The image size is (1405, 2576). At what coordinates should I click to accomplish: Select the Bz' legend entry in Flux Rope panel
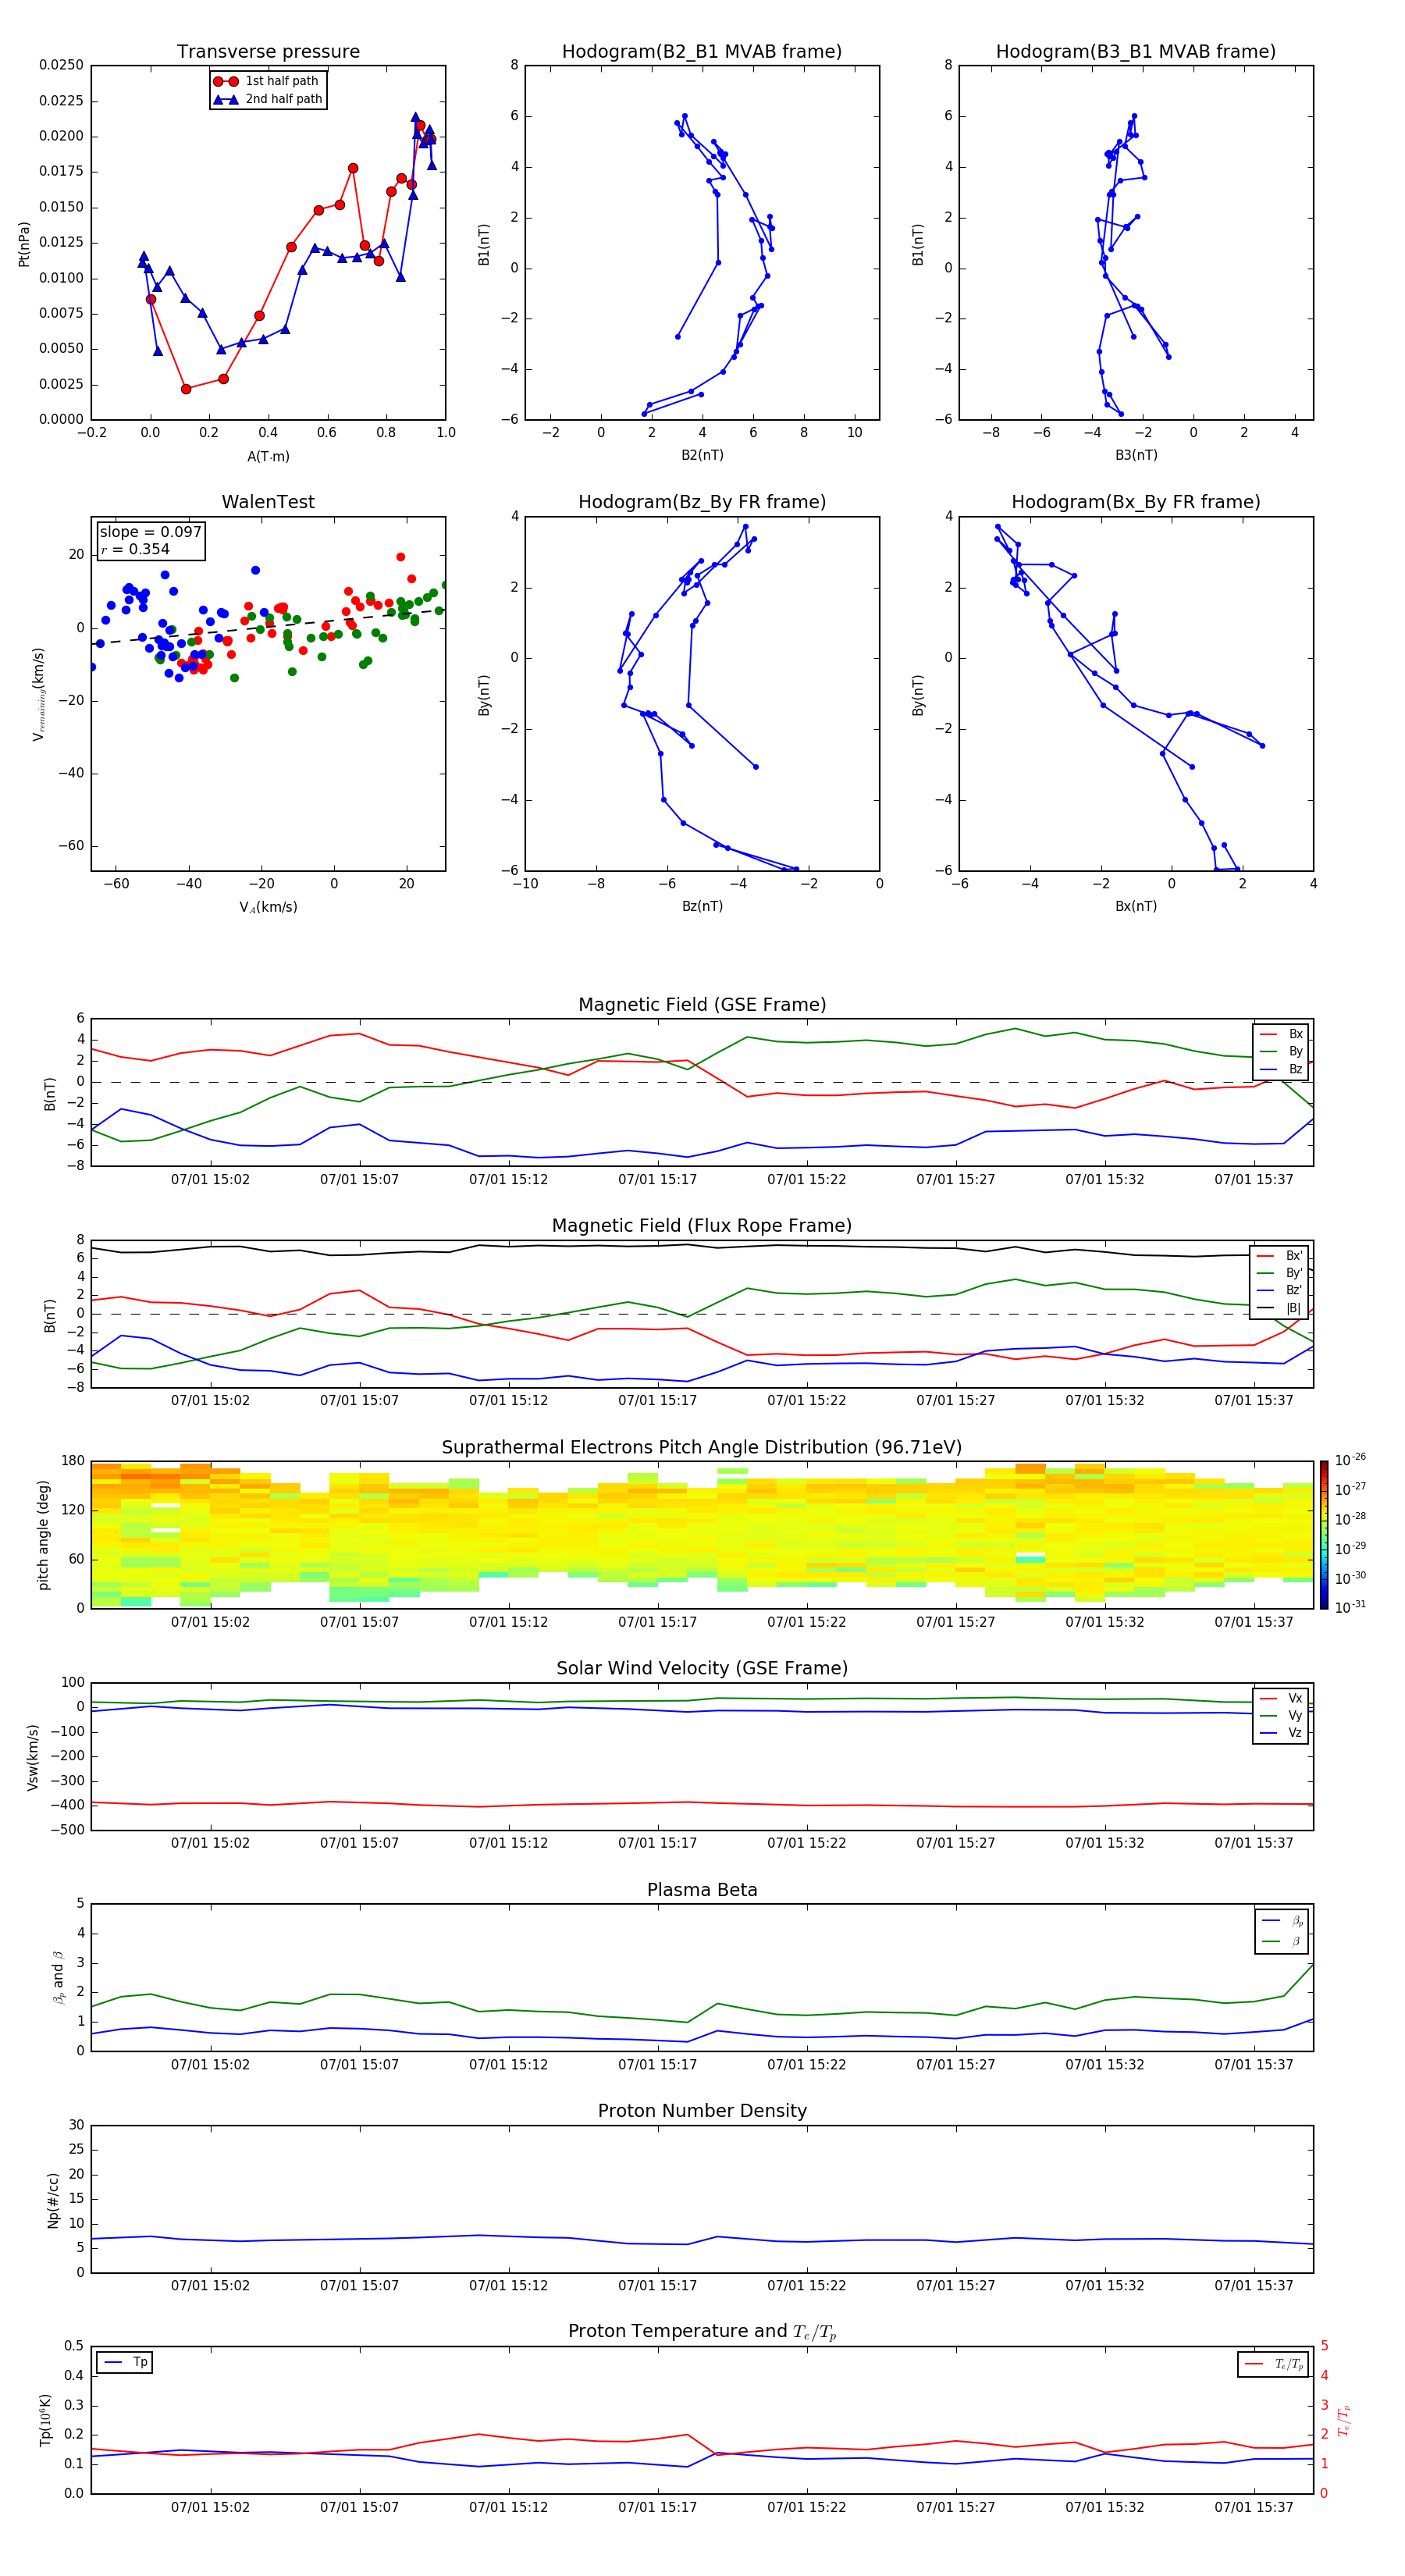1280,1290
